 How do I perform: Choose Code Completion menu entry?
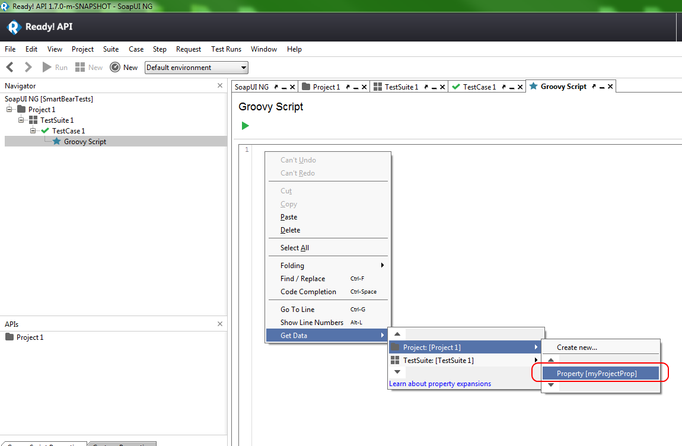click(x=328, y=292)
